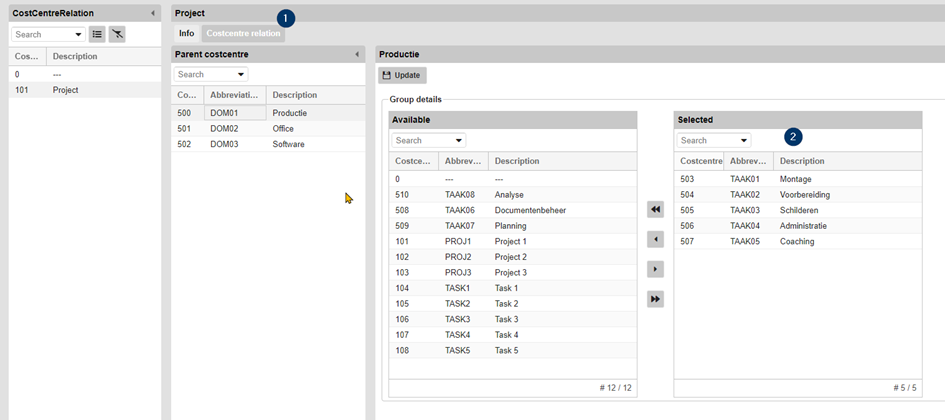The image size is (945, 420).
Task: Switch to the Info tab
Action: point(186,33)
